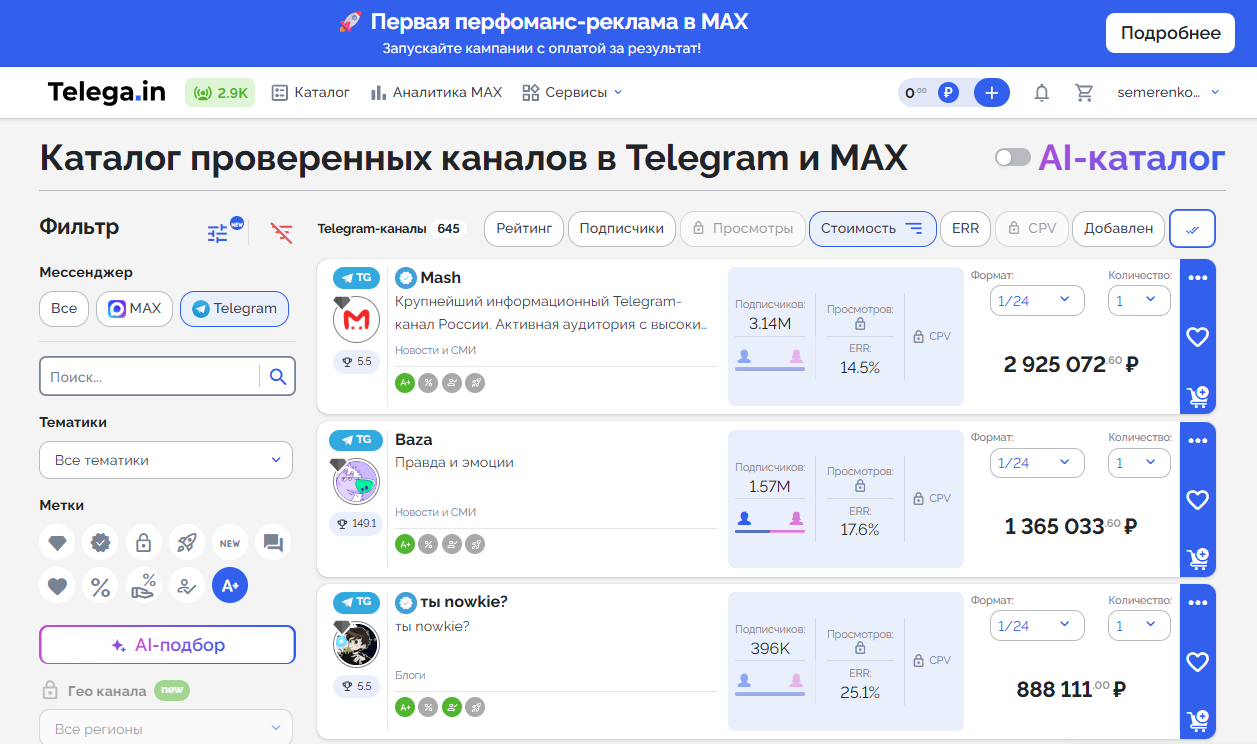The height and width of the screenshot is (744, 1257).
Task: Toggle the chat bubbles tag filter
Action: (x=273, y=543)
